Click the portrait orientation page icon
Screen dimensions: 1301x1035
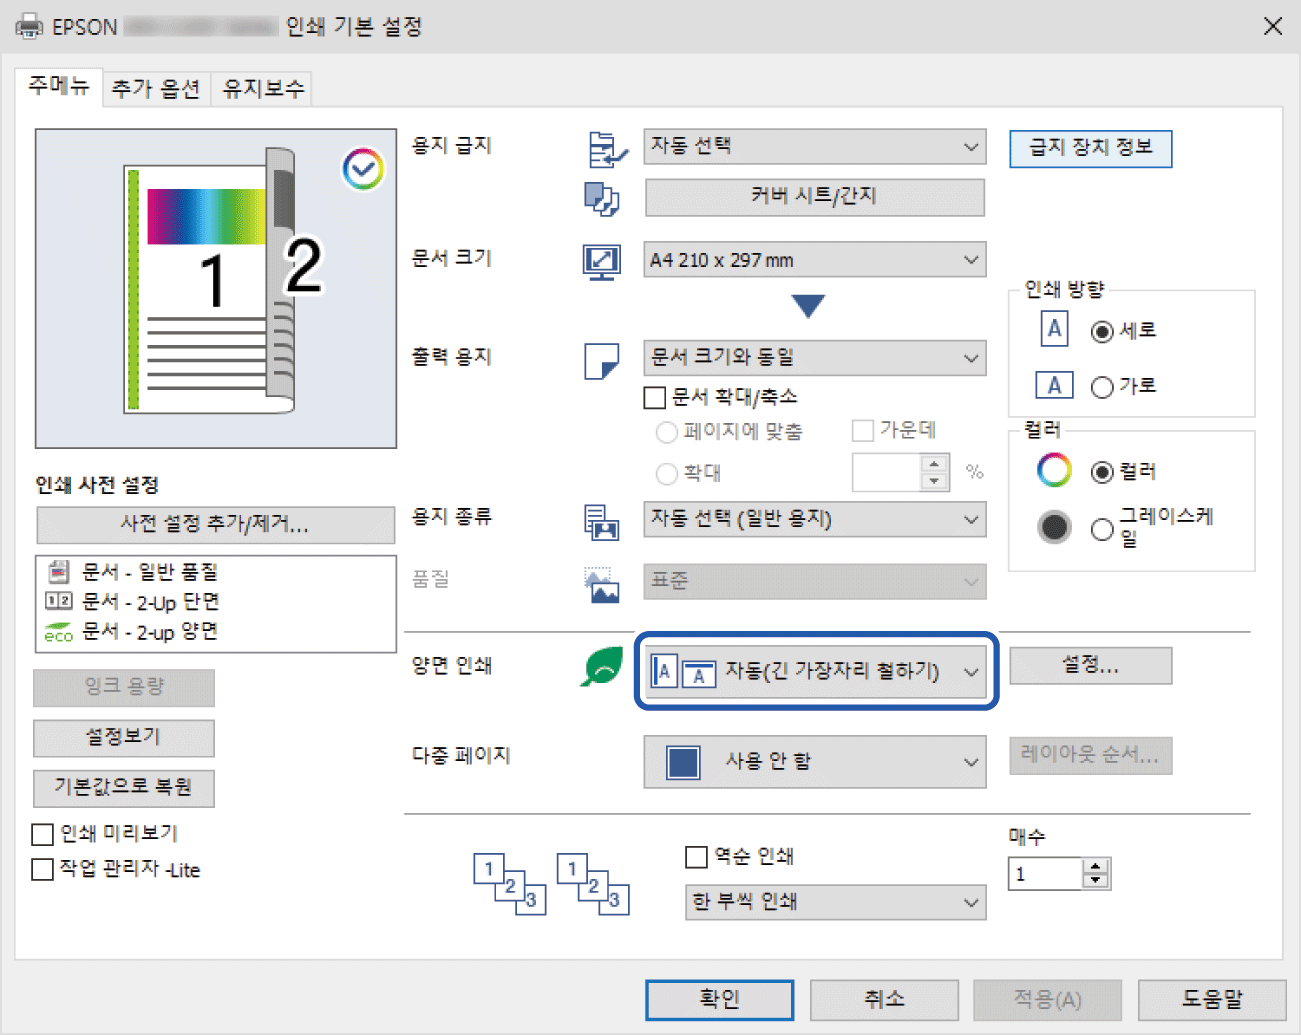pos(1054,329)
